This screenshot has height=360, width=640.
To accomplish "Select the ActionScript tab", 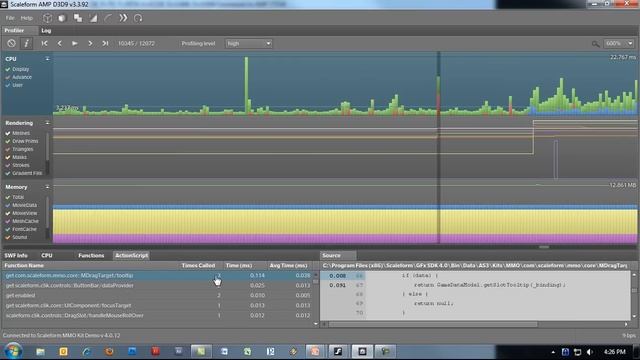I will pyautogui.click(x=131, y=256).
